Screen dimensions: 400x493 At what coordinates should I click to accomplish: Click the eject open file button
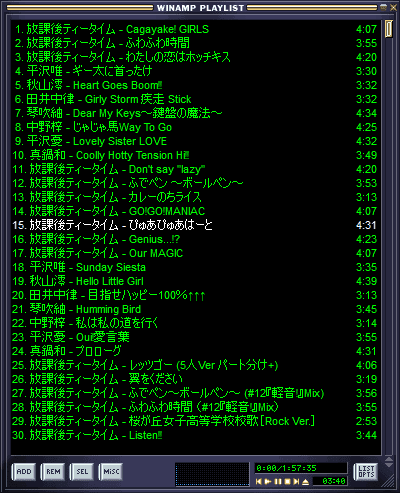coord(306,481)
